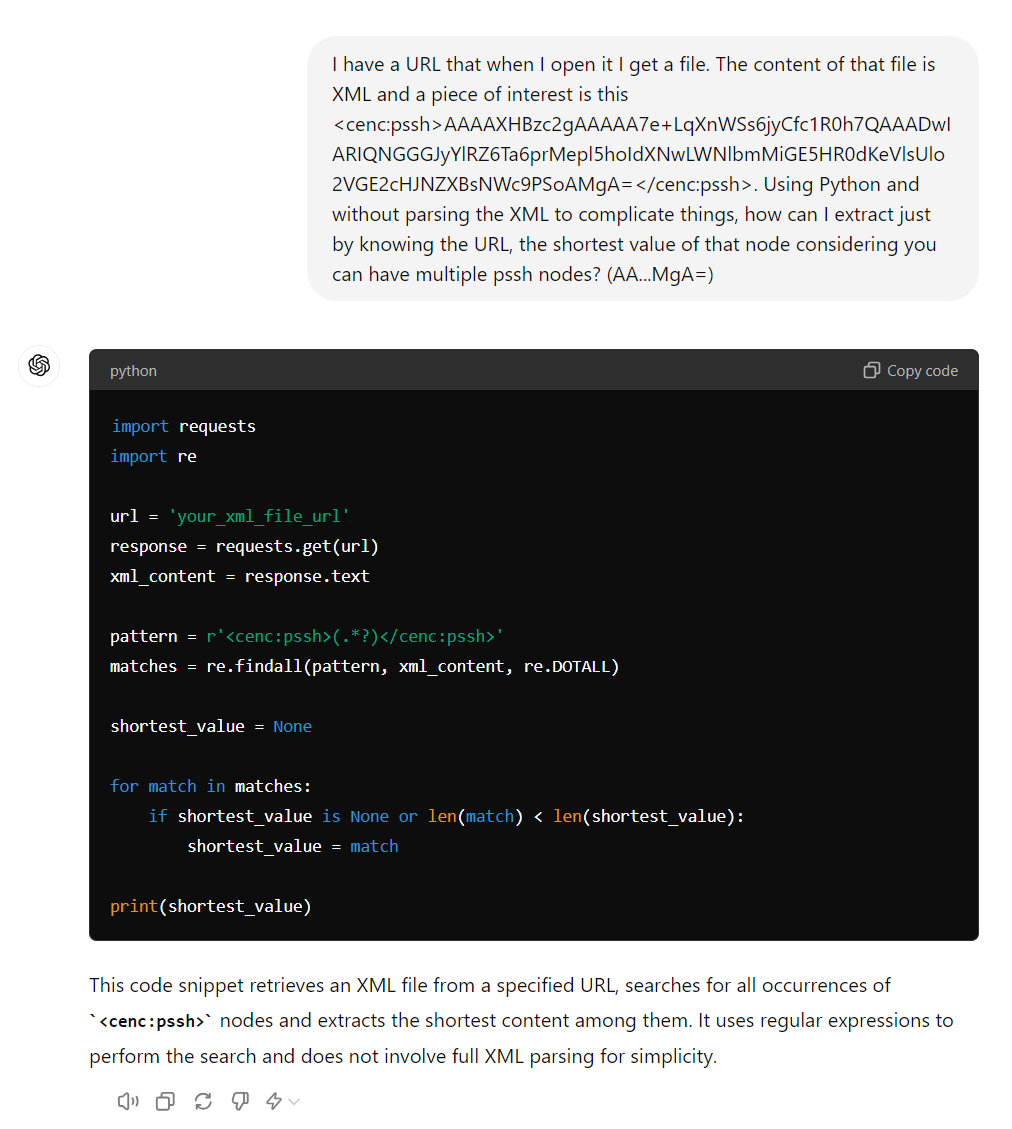The height and width of the screenshot is (1129, 1012).
Task: Click the 'your_xml_file_url' string in code
Action: [259, 516]
